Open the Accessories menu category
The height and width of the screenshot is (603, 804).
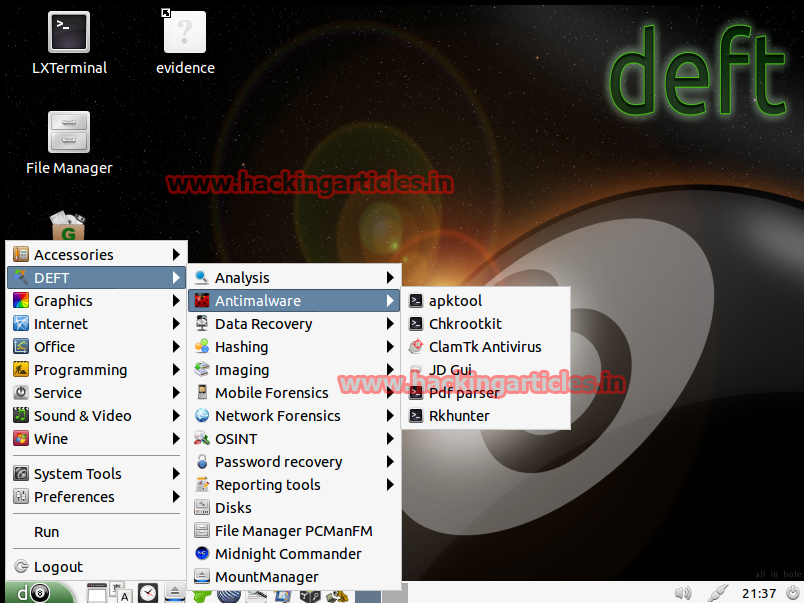96,254
